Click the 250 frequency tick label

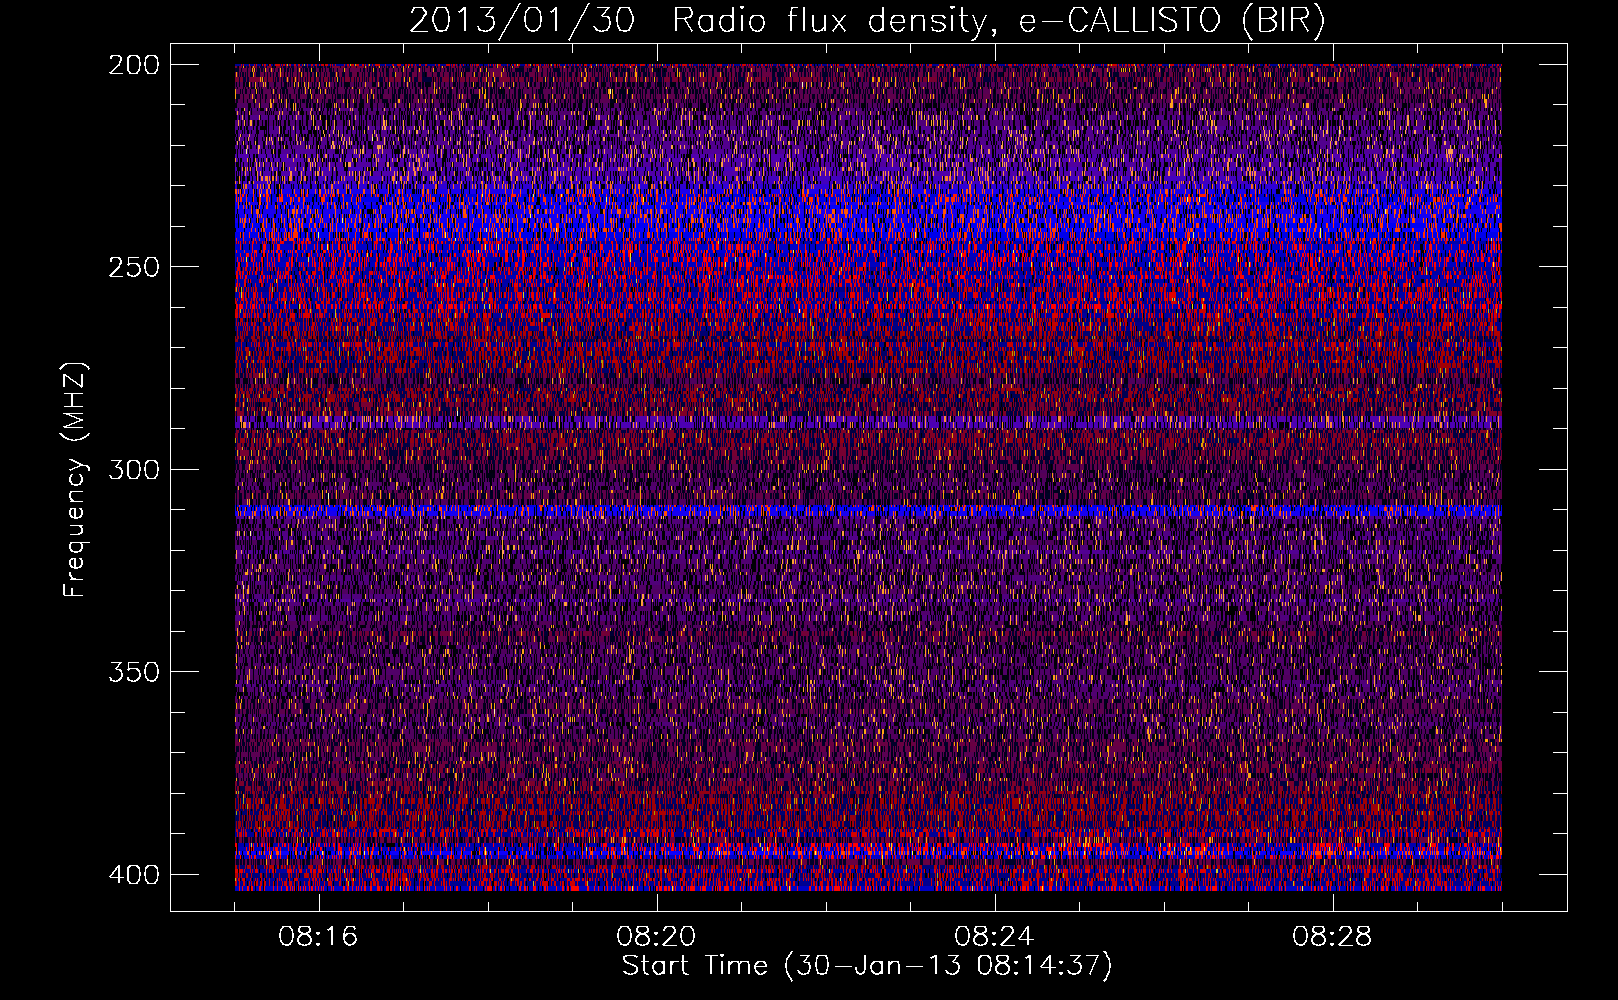(x=133, y=267)
